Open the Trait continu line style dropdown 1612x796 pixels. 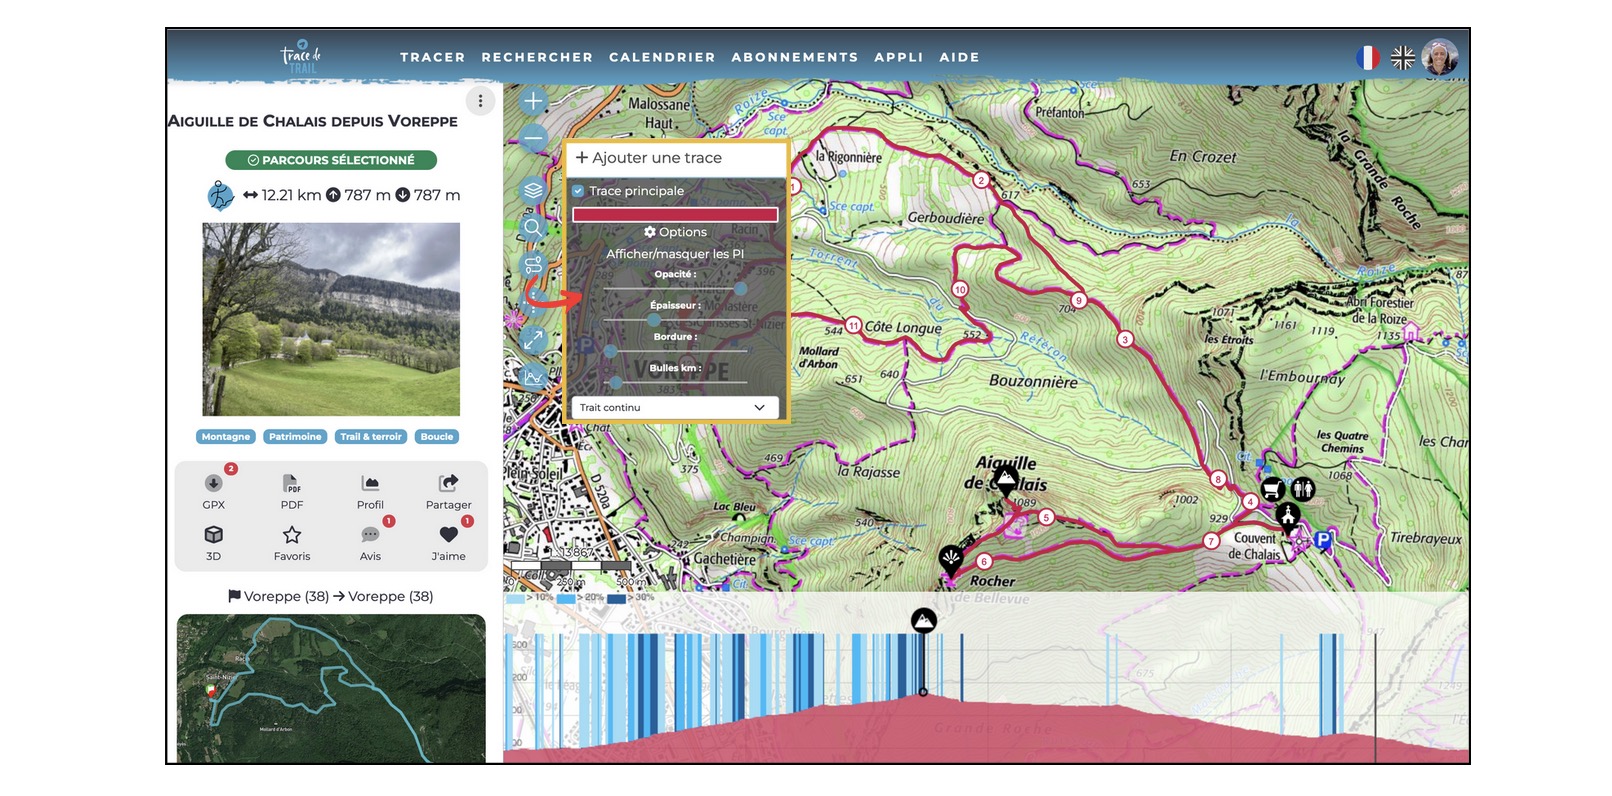click(x=675, y=407)
